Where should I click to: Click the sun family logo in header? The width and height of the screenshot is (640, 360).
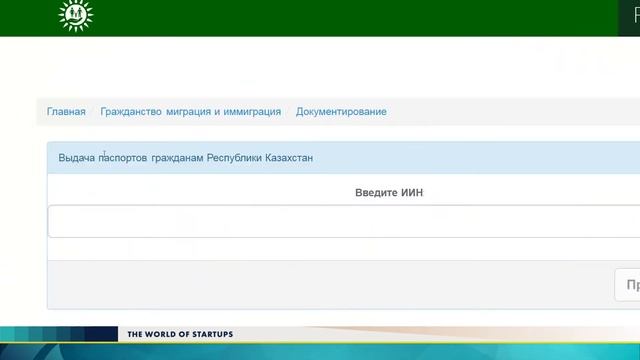(x=76, y=15)
